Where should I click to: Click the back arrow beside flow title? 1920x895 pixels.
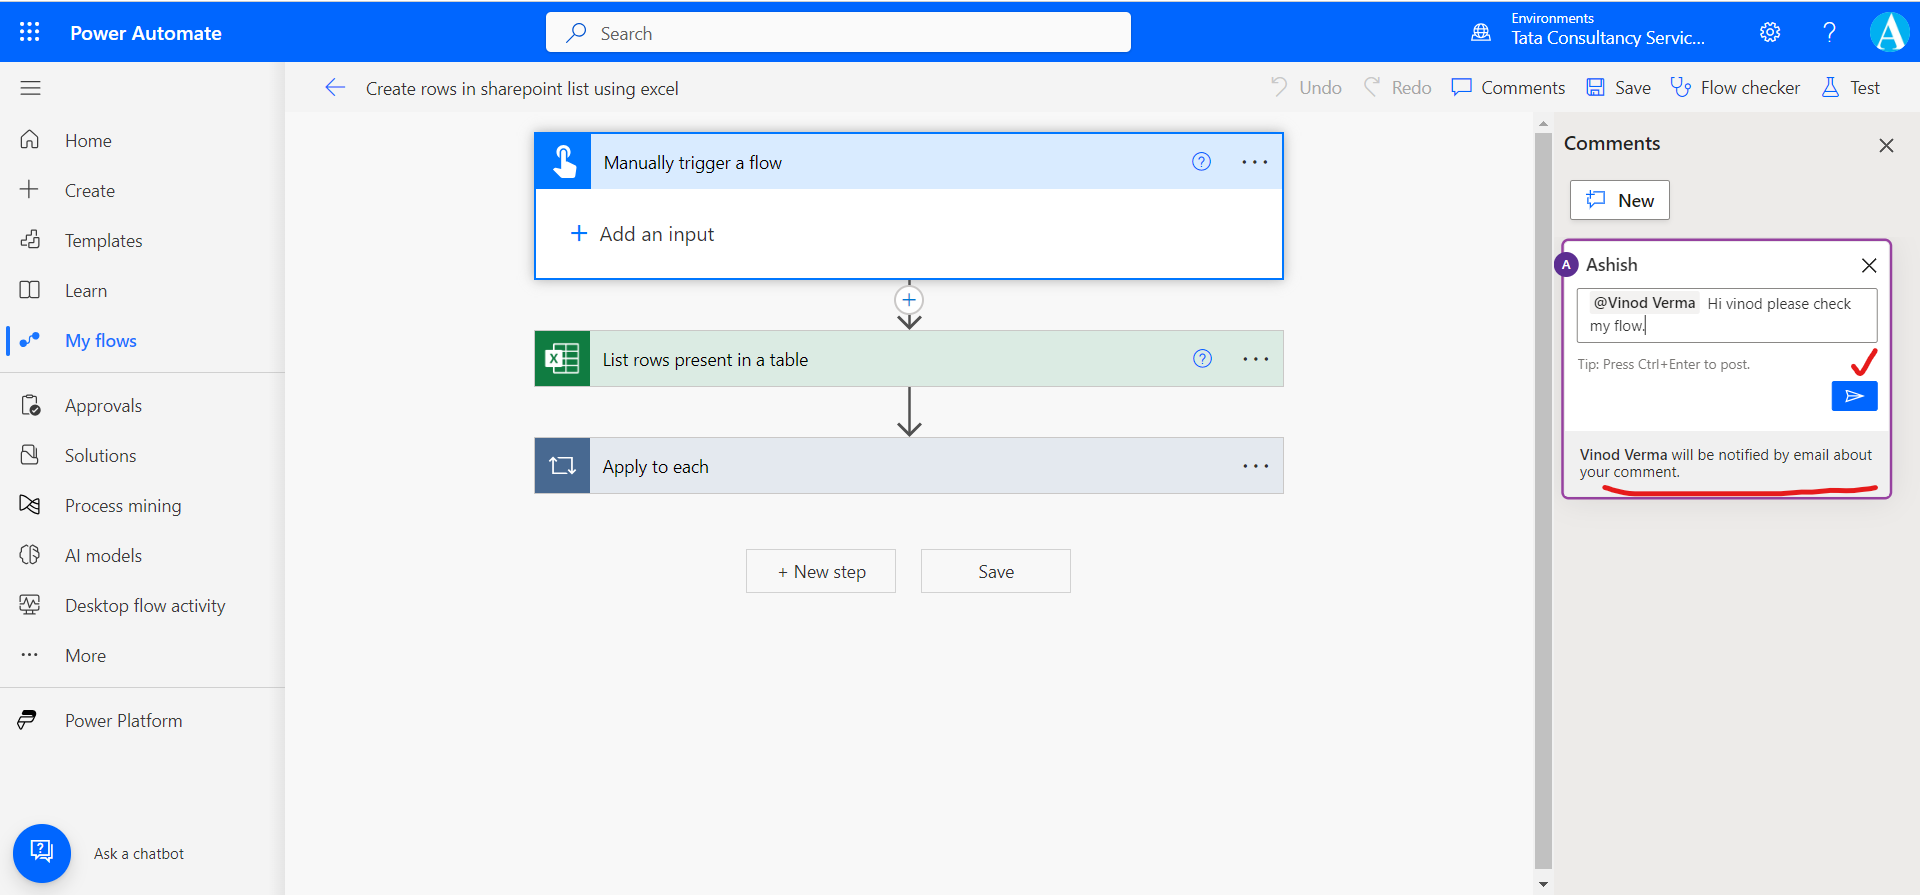[335, 88]
